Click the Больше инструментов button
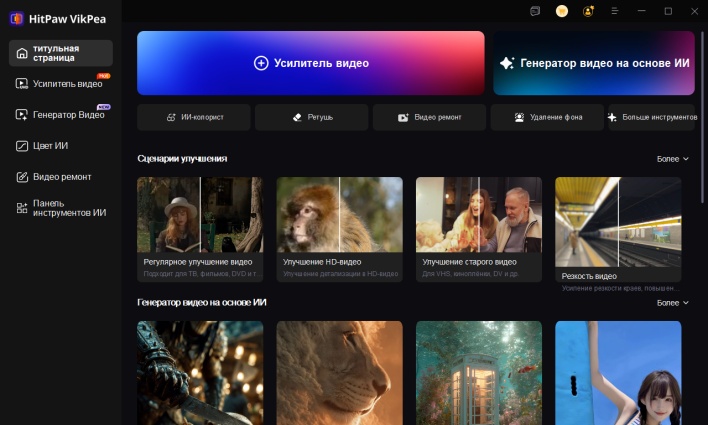 click(652, 118)
